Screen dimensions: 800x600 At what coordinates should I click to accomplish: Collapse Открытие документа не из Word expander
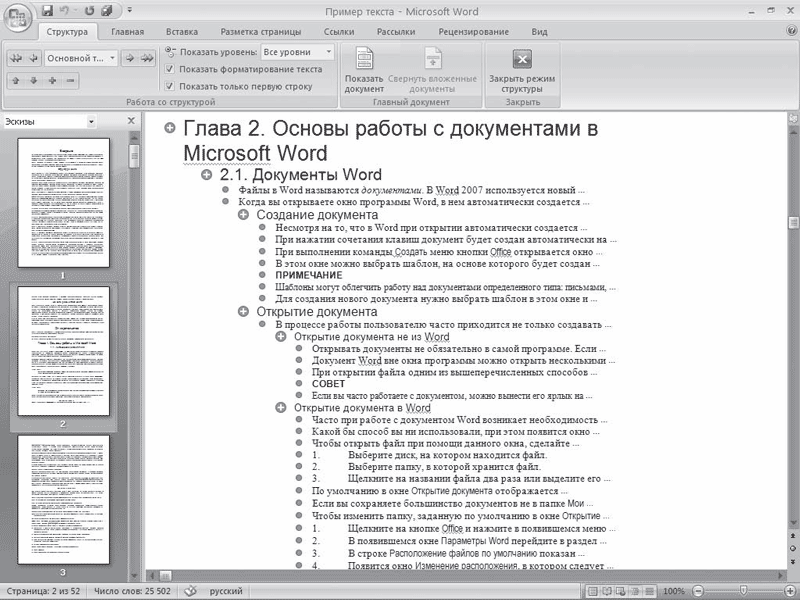click(281, 337)
